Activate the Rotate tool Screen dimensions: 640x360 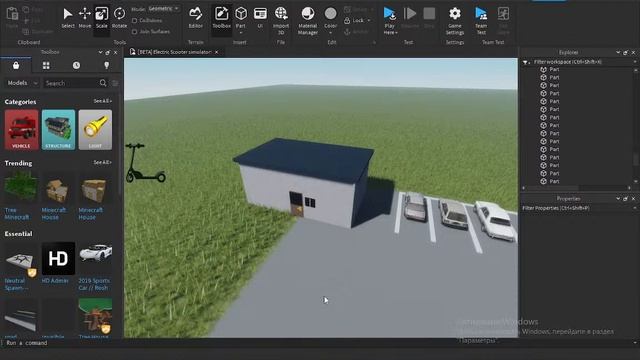tap(119, 18)
